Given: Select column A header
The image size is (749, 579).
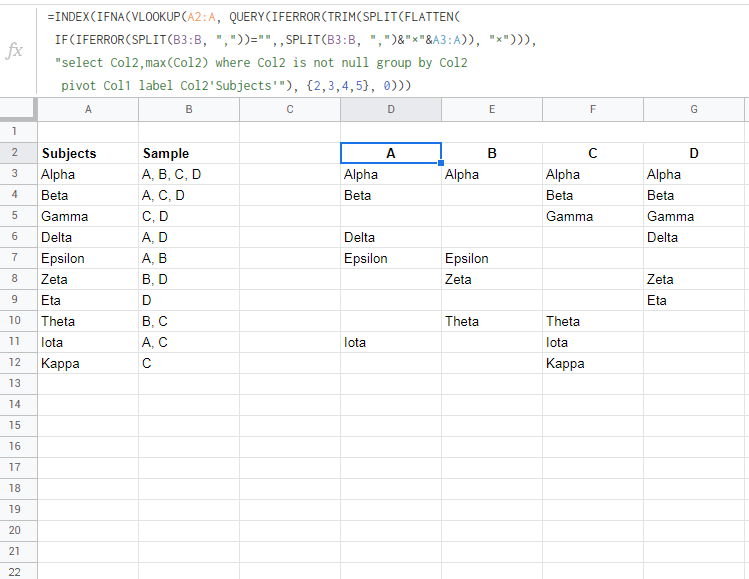Looking at the screenshot, I should pyautogui.click(x=88, y=109).
